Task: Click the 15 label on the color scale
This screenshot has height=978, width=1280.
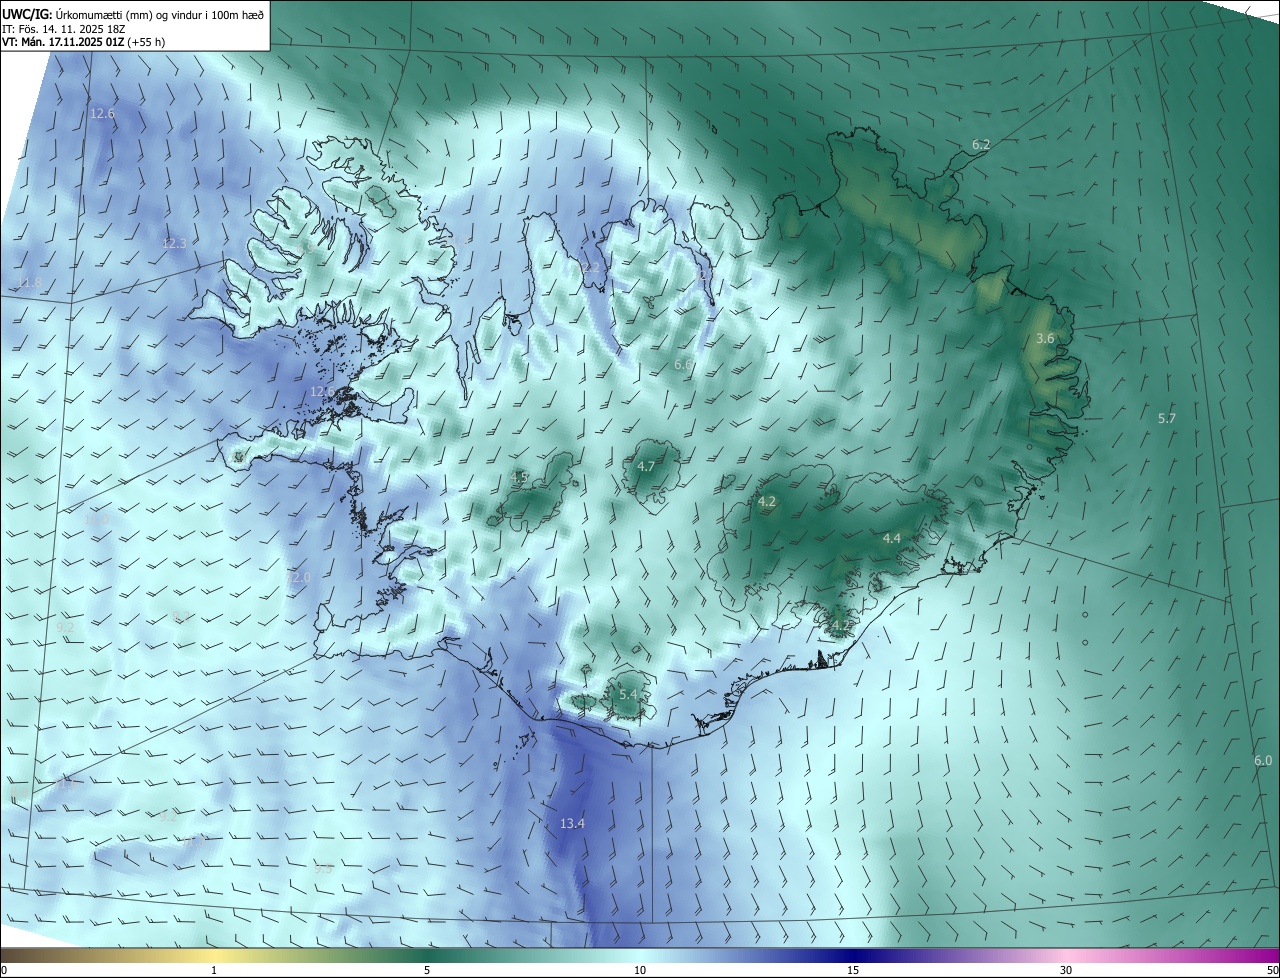Action: click(853, 970)
